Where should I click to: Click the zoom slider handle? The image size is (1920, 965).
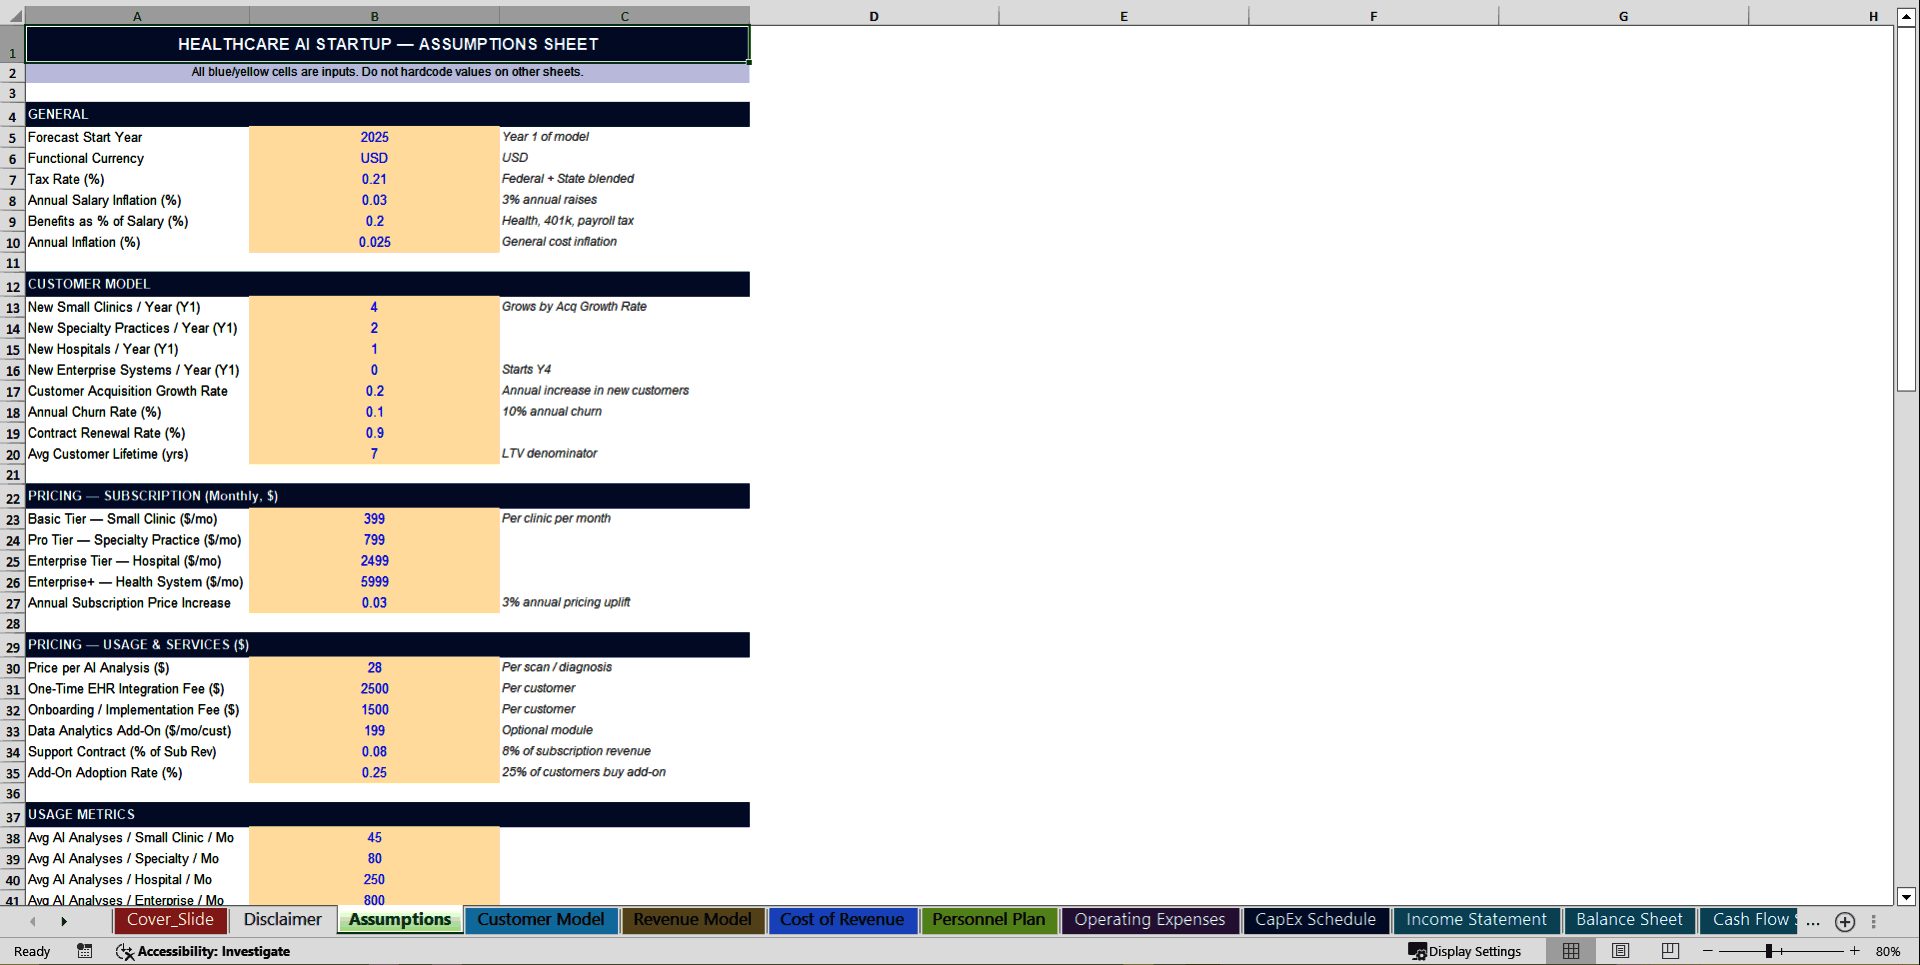[x=1771, y=951]
